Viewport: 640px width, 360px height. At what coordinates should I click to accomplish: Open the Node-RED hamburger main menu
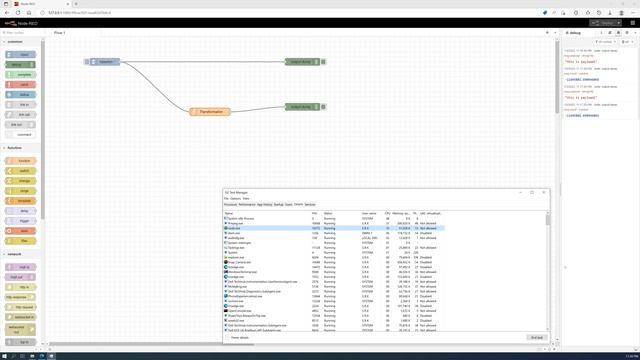click(633, 23)
